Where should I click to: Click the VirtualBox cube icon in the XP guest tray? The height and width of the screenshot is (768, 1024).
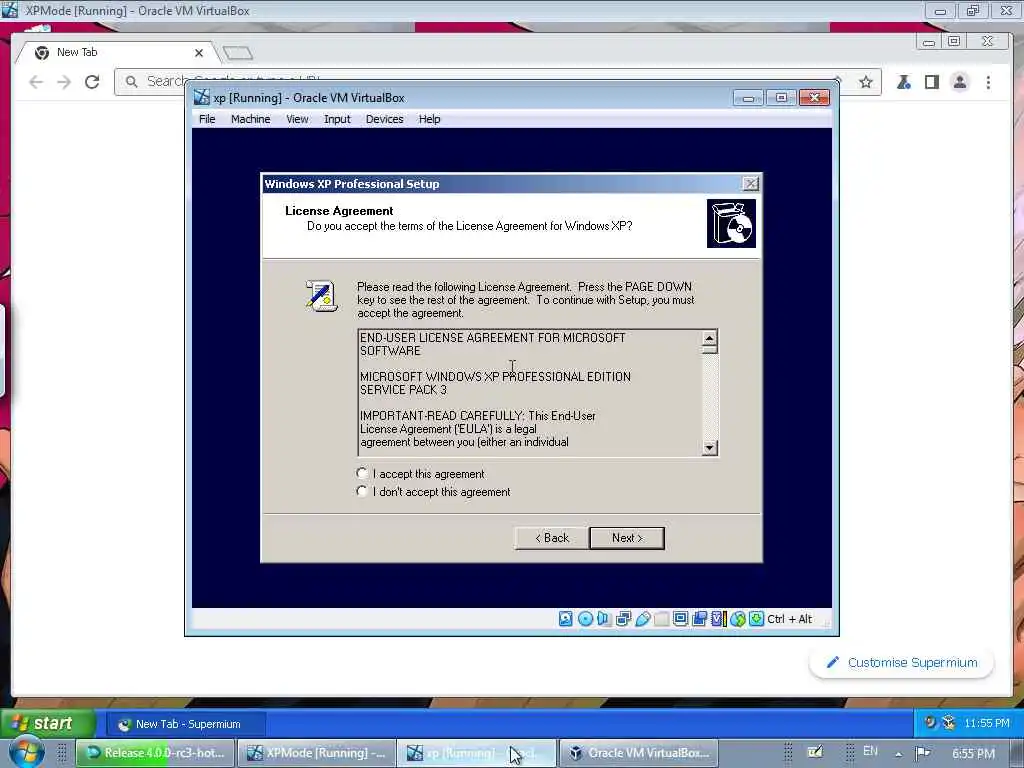pyautogui.click(x=949, y=722)
